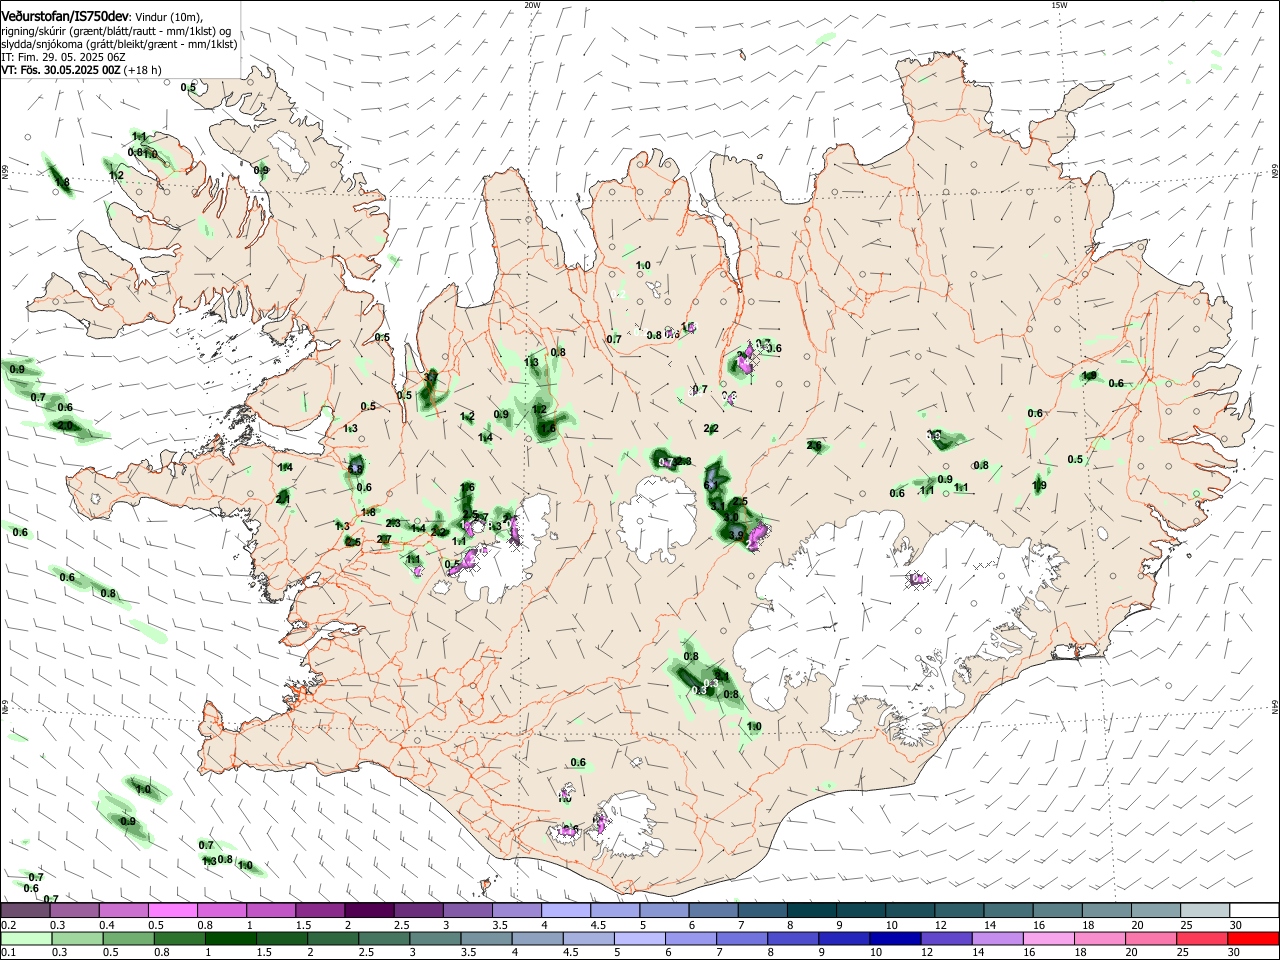The height and width of the screenshot is (960, 1280).
Task: Pick the bright red 30 mm rain swatch
Action: pos(1253,939)
